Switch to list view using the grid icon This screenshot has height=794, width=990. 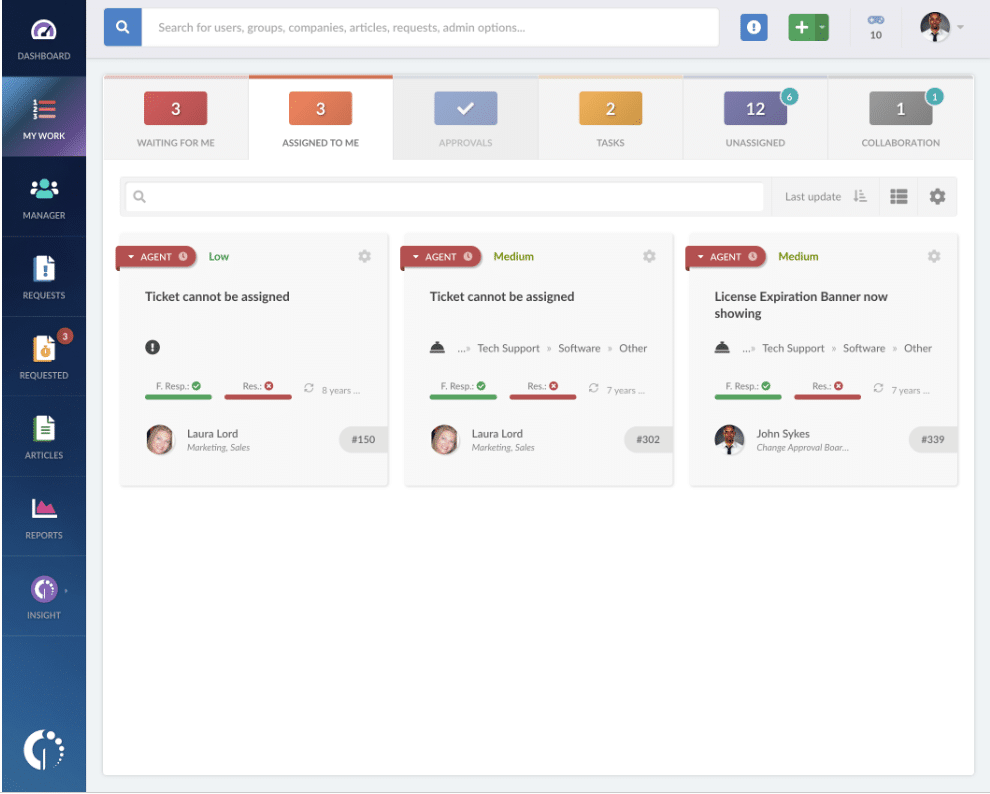coord(898,196)
